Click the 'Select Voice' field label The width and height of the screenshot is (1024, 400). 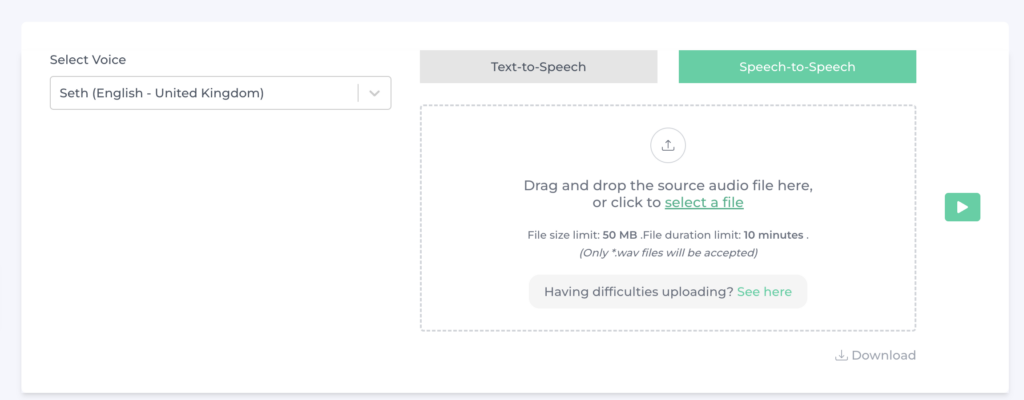tap(88, 59)
